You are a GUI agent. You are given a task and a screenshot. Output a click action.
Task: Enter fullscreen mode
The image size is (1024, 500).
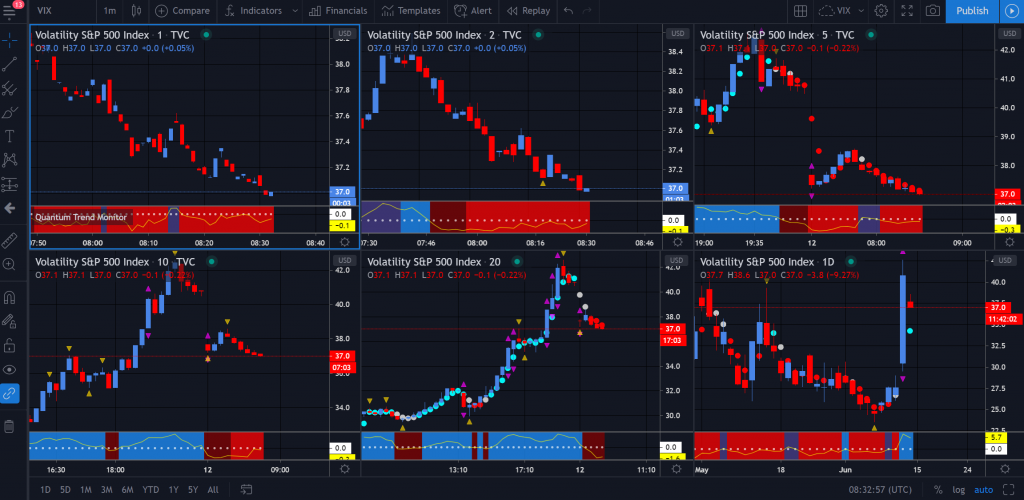coord(907,10)
